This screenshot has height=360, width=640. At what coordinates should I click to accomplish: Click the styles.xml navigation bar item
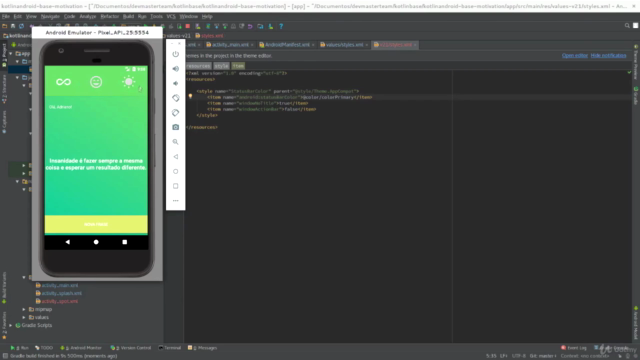209,36
